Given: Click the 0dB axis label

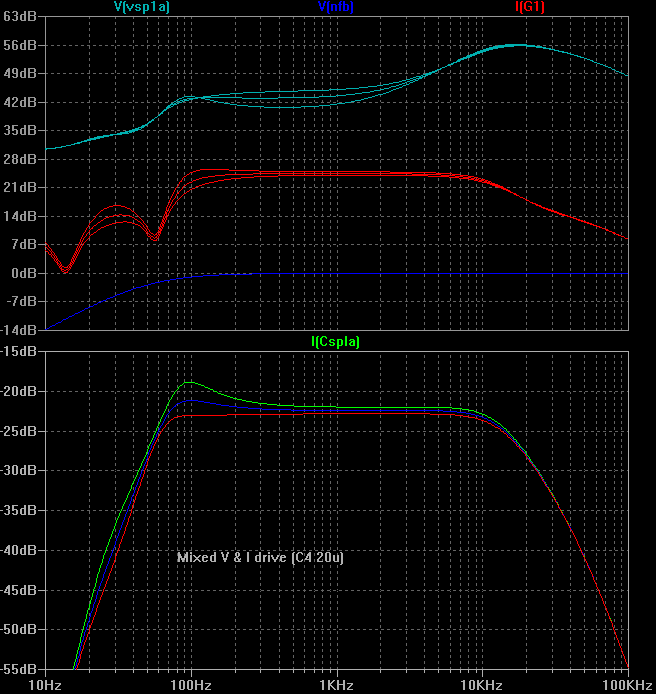Looking at the screenshot, I should [23, 273].
